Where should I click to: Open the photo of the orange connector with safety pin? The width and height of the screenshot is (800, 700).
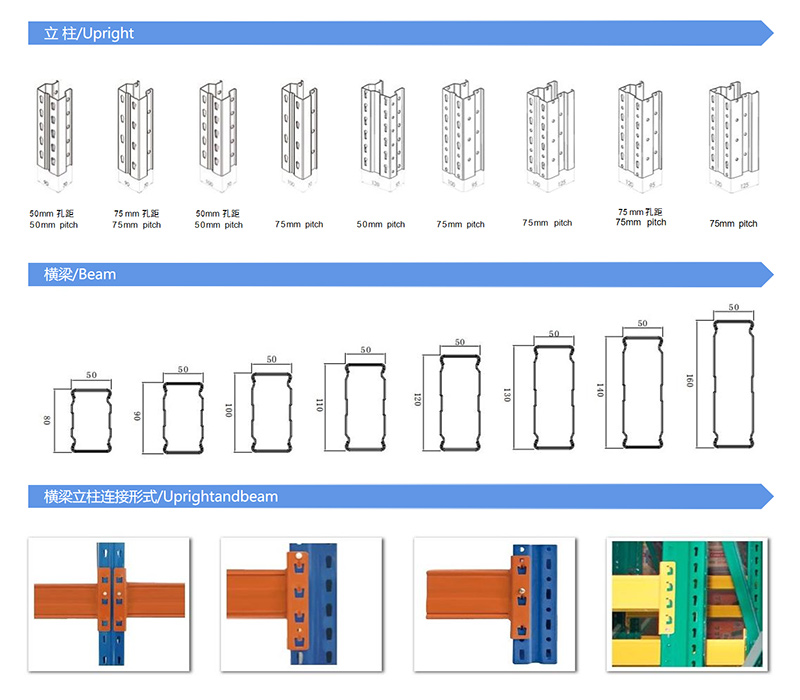pos(494,604)
